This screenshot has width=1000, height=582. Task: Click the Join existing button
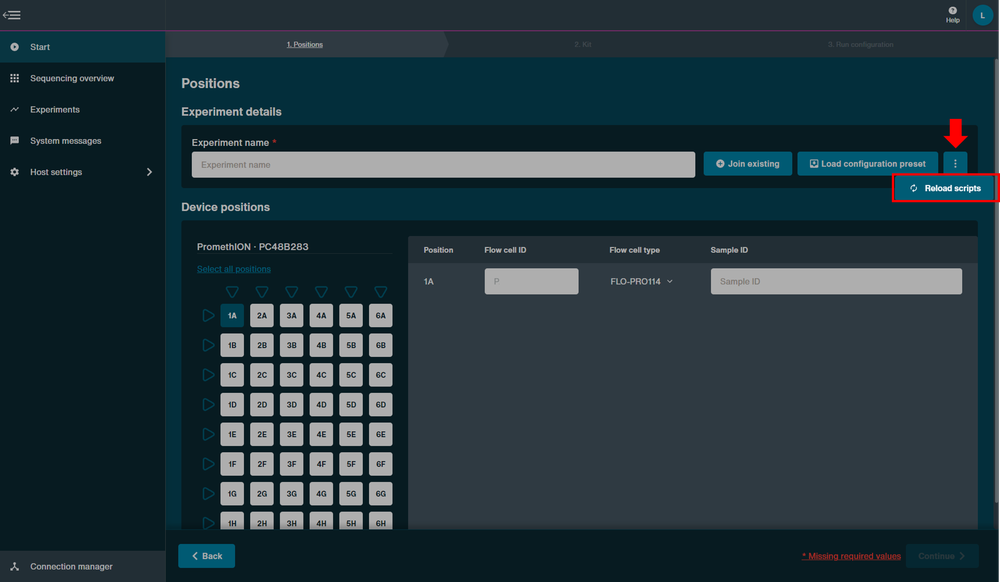tap(747, 164)
